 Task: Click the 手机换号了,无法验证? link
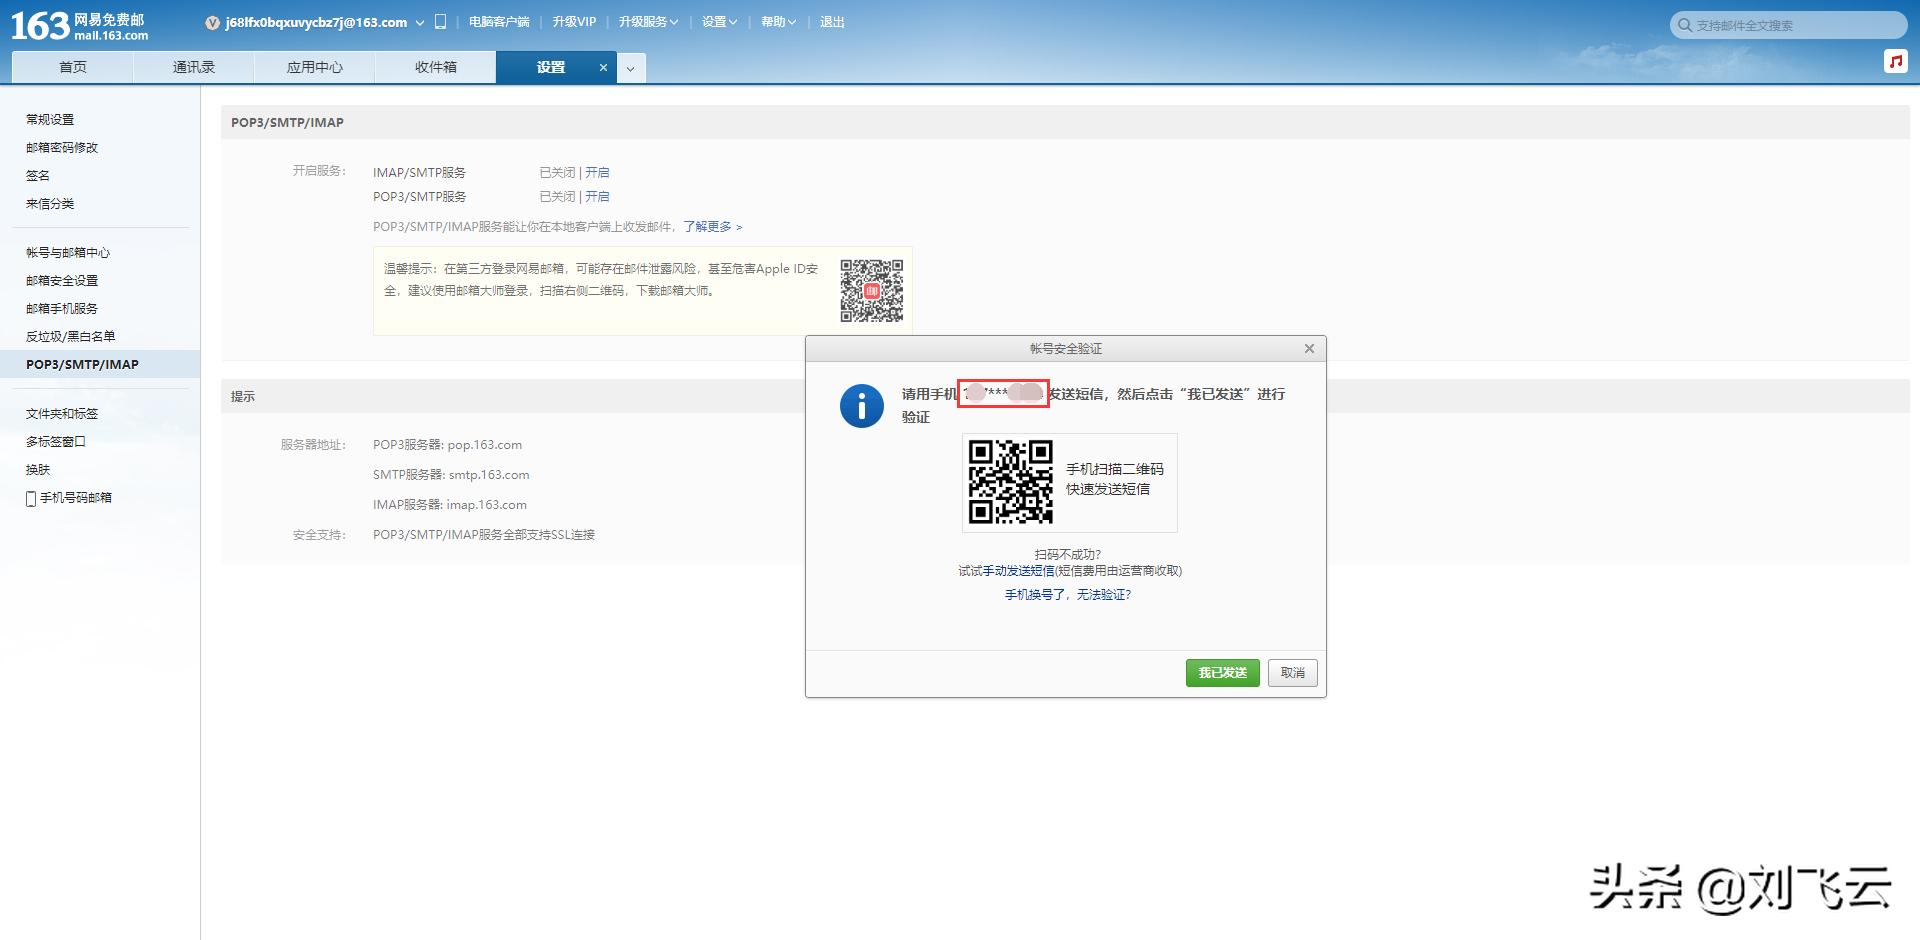pos(1068,595)
